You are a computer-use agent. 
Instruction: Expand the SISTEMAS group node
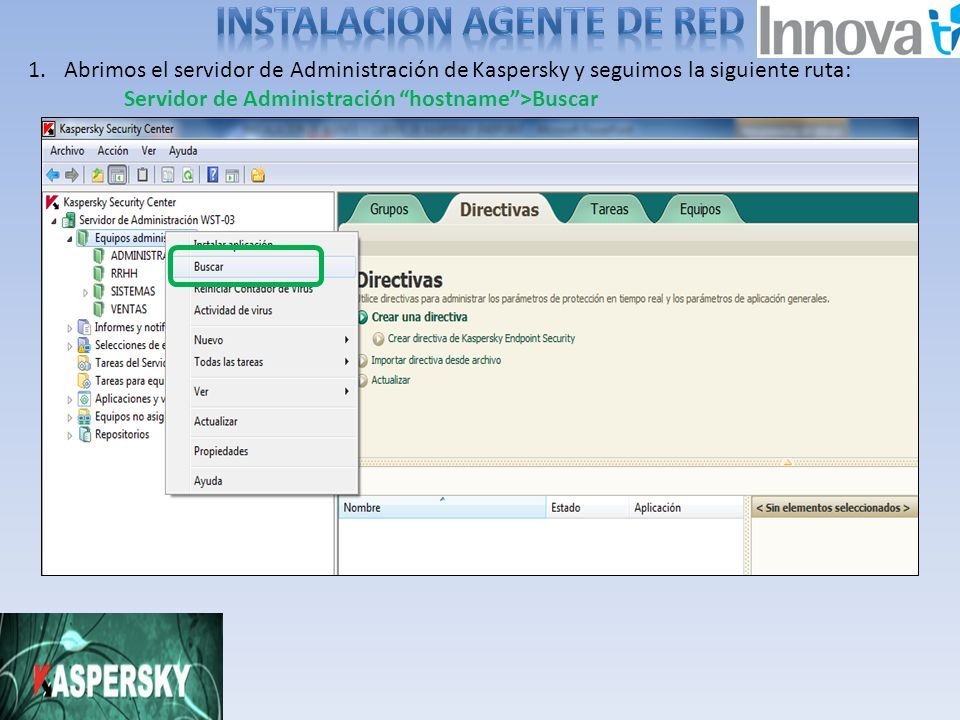85,293
